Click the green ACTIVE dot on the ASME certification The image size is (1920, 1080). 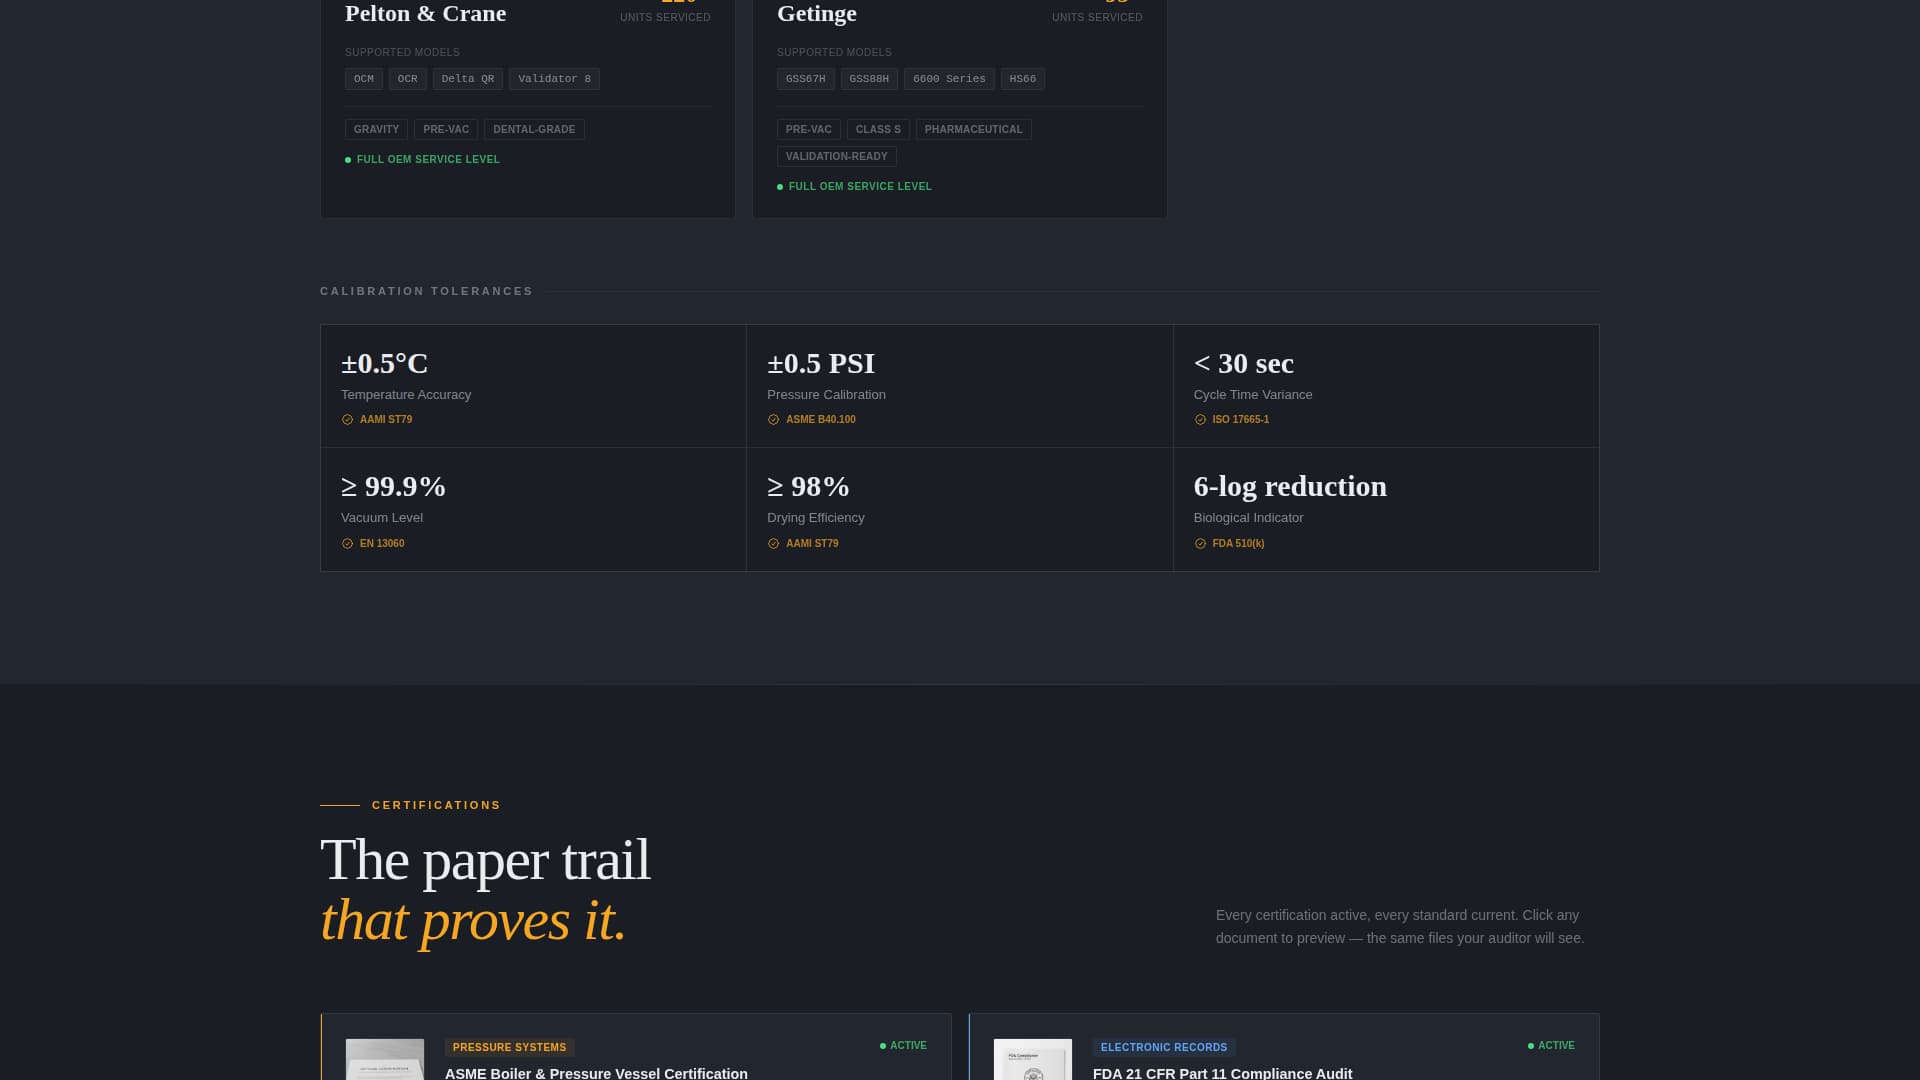[x=881, y=1045]
